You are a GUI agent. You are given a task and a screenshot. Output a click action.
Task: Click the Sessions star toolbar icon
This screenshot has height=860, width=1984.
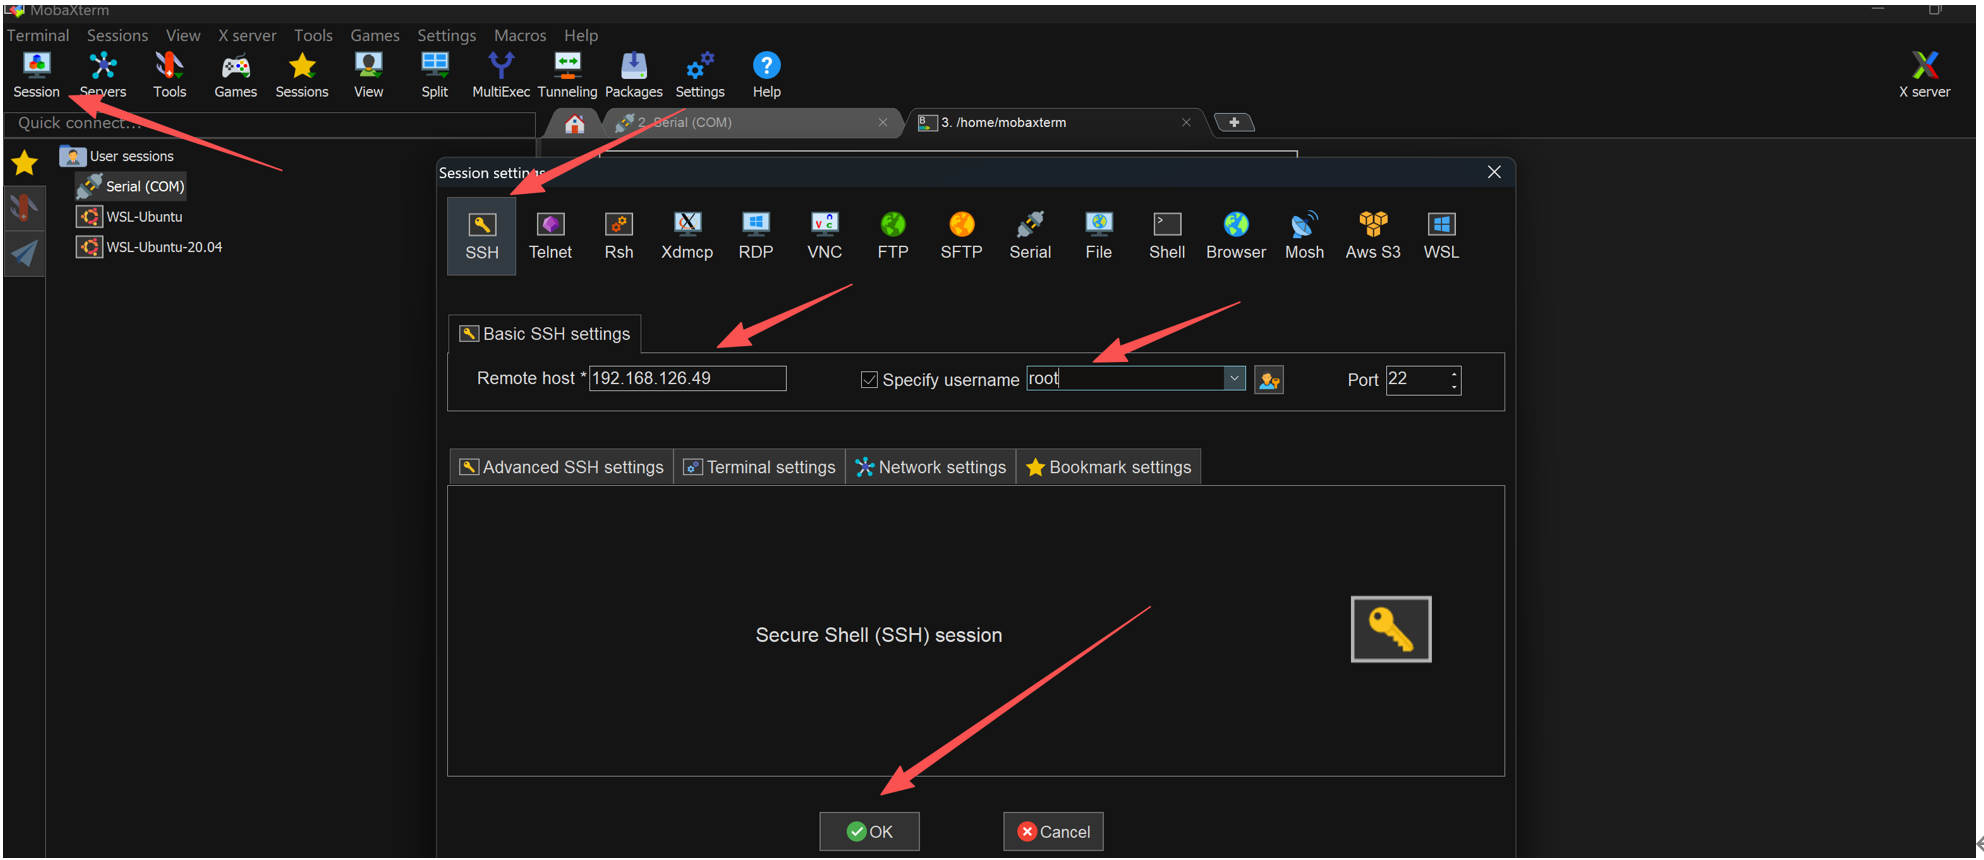302,75
